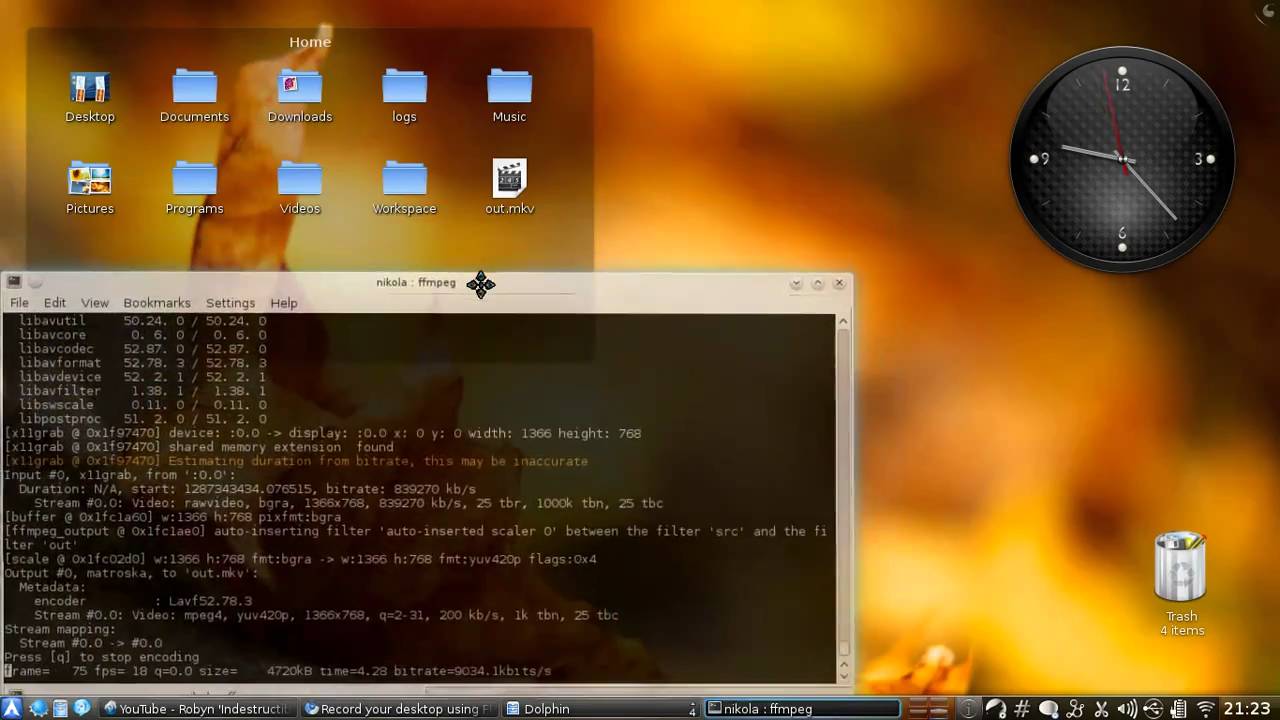1280x720 pixels.
Task: Open the USB device notifier icon
Action: [1153, 709]
